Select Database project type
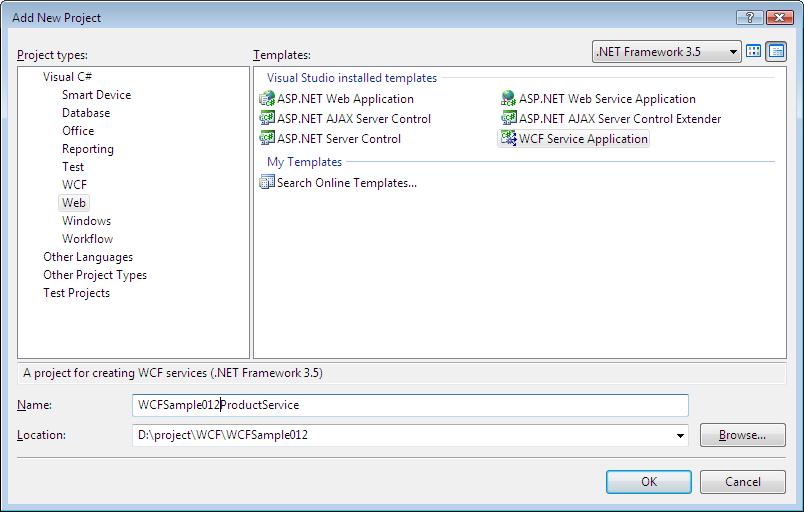Image resolution: width=804 pixels, height=512 pixels. 86,113
